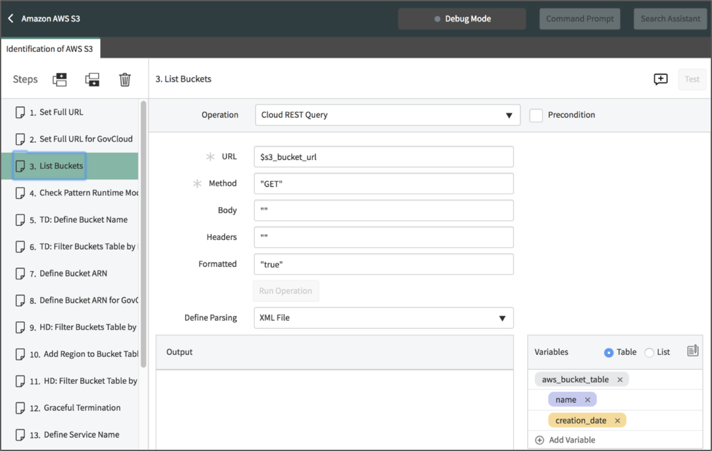Open the Command Prompt button
The image size is (712, 451).
tap(579, 19)
